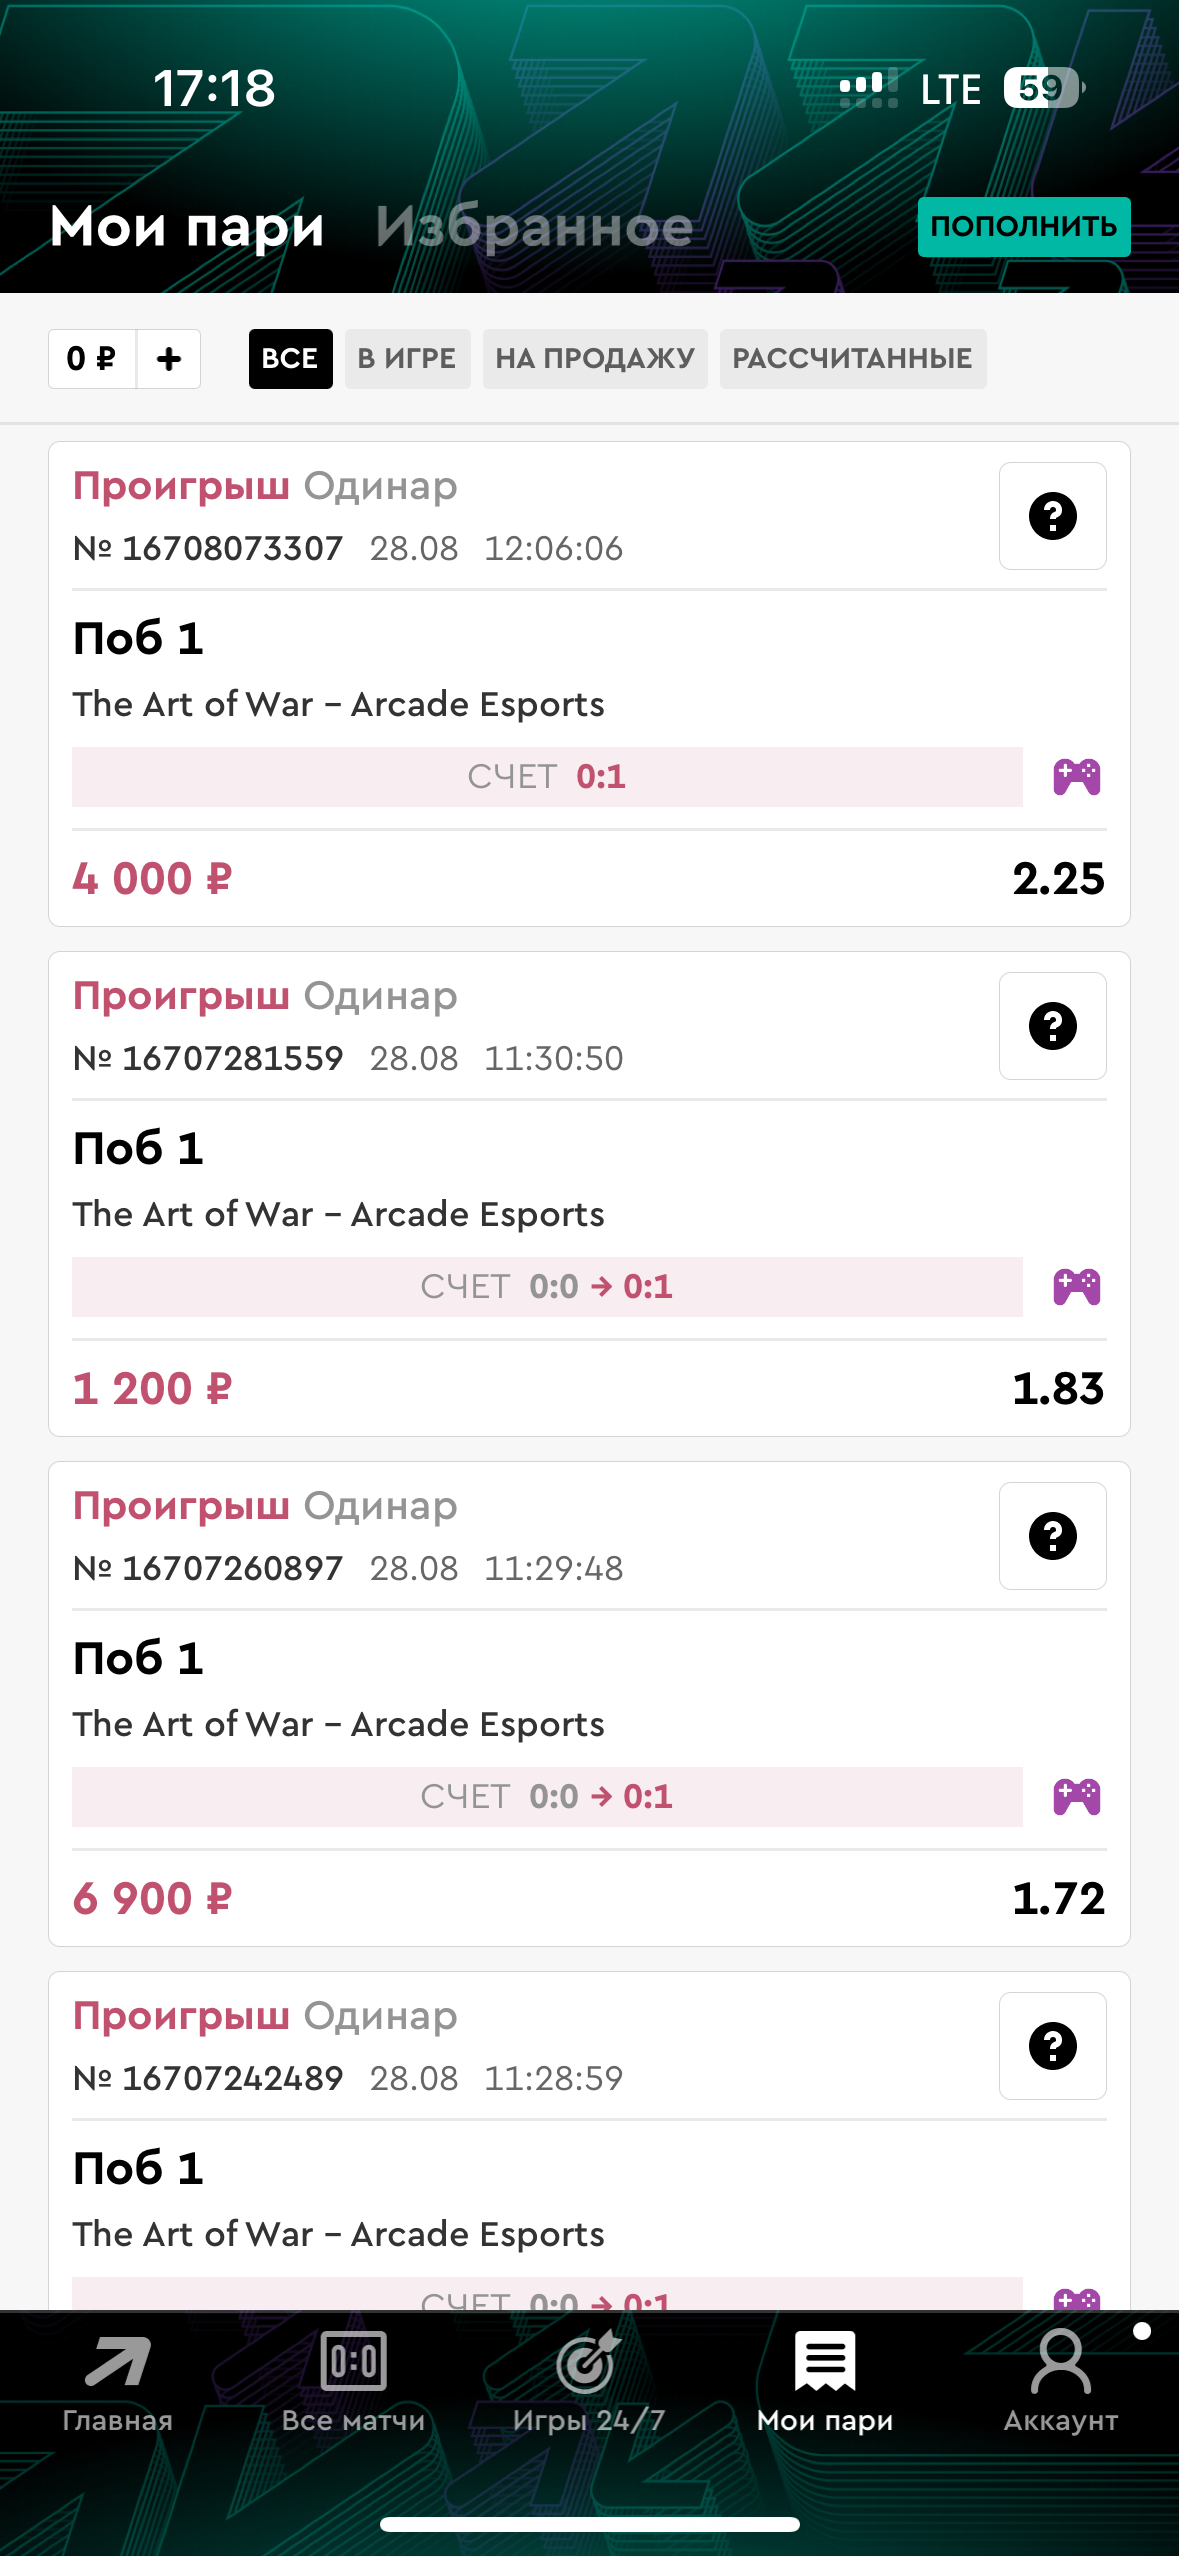Tap gamepad icon on 6 900 ₽ bet
This screenshot has height=2556, width=1179.
[x=1076, y=1797]
